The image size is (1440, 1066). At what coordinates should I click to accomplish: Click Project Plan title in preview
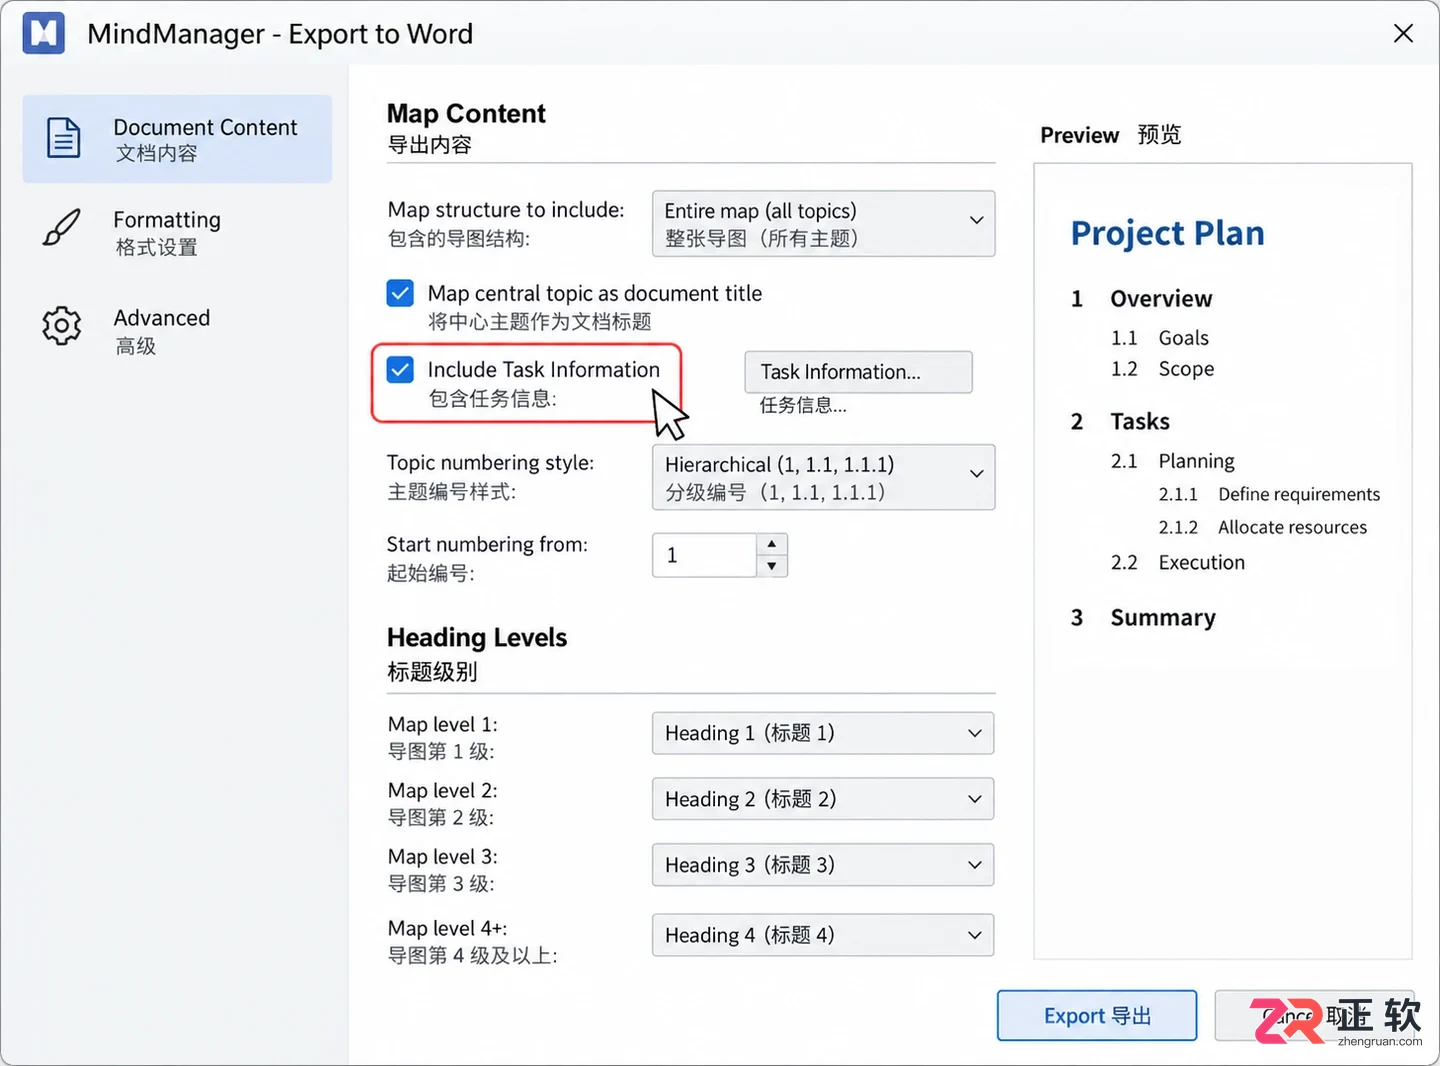(1167, 233)
